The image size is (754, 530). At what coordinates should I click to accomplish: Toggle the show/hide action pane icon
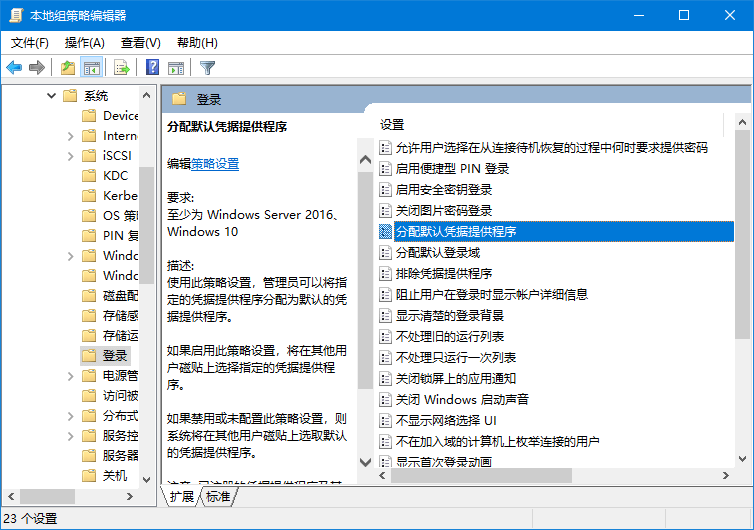pyautogui.click(x=176, y=68)
